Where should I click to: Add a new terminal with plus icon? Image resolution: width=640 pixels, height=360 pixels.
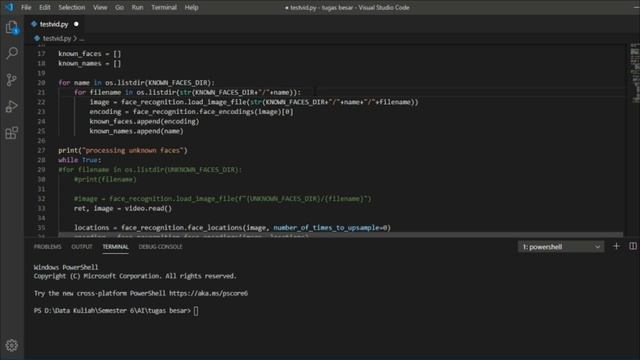pos(616,247)
